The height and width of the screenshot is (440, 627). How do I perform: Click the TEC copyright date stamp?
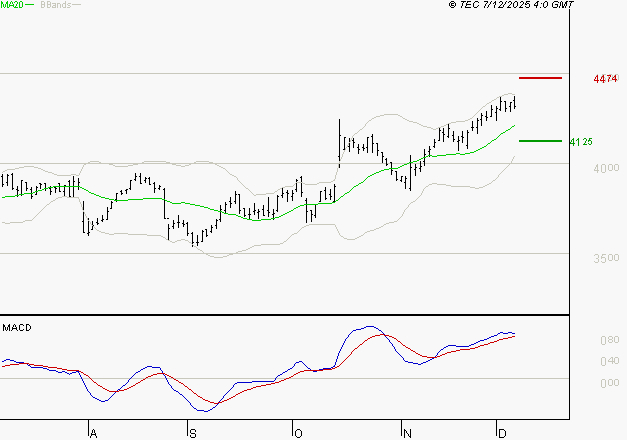pyautogui.click(x=511, y=5)
